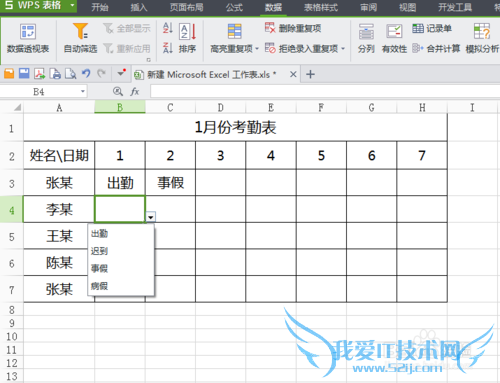The width and height of the screenshot is (500, 383).
Task: Sort descending with the Z-A icon
Action: (168, 48)
